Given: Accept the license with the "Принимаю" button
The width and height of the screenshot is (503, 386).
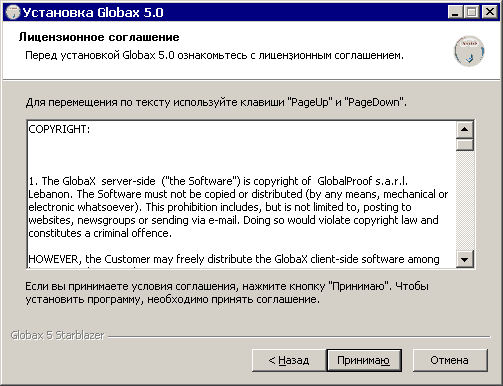Looking at the screenshot, I should click(364, 360).
